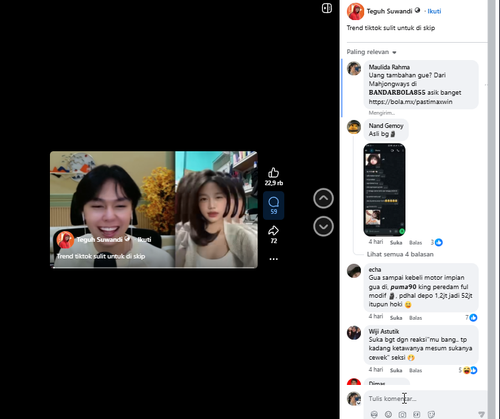Open Nand Gemoy name link
500x419 pixels.
(386, 126)
